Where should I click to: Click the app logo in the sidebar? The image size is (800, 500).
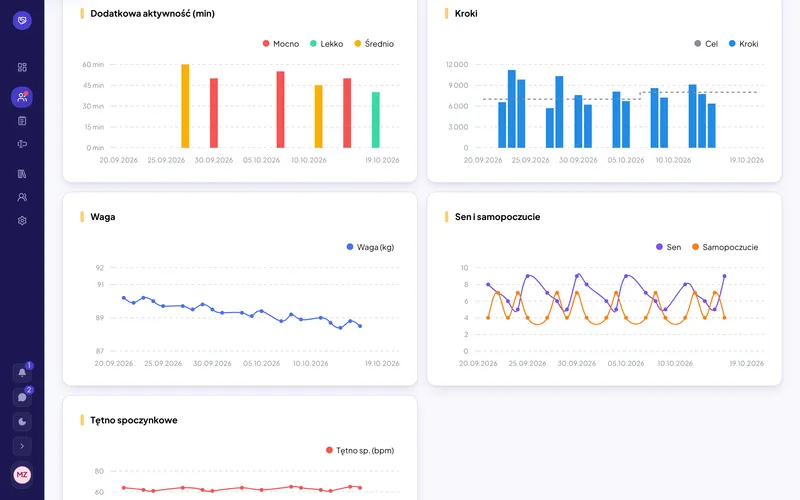pyautogui.click(x=22, y=20)
